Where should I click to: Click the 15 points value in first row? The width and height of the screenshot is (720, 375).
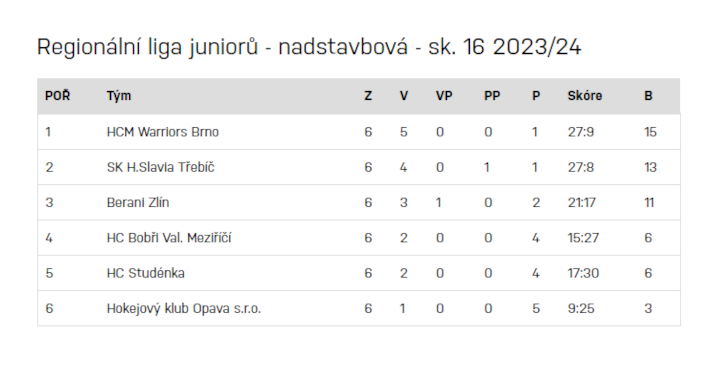coord(650,132)
